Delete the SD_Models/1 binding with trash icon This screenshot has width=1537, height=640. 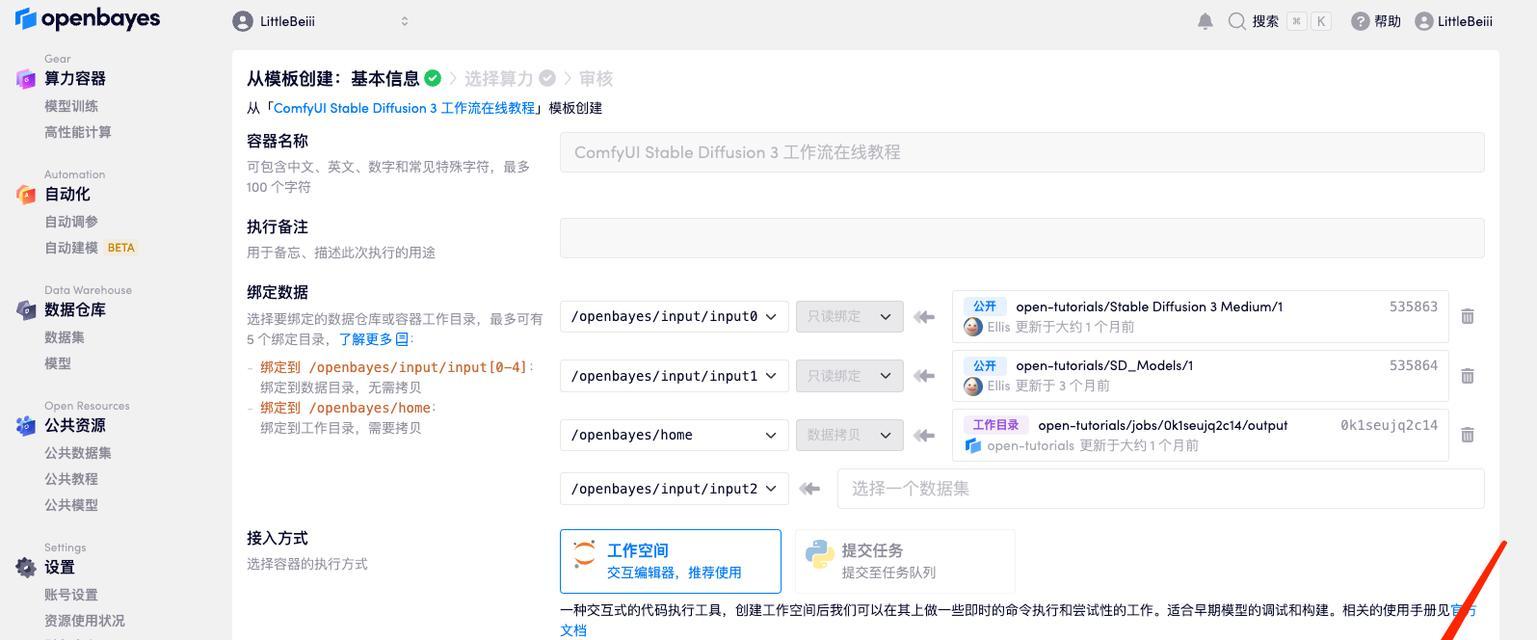[1467, 376]
